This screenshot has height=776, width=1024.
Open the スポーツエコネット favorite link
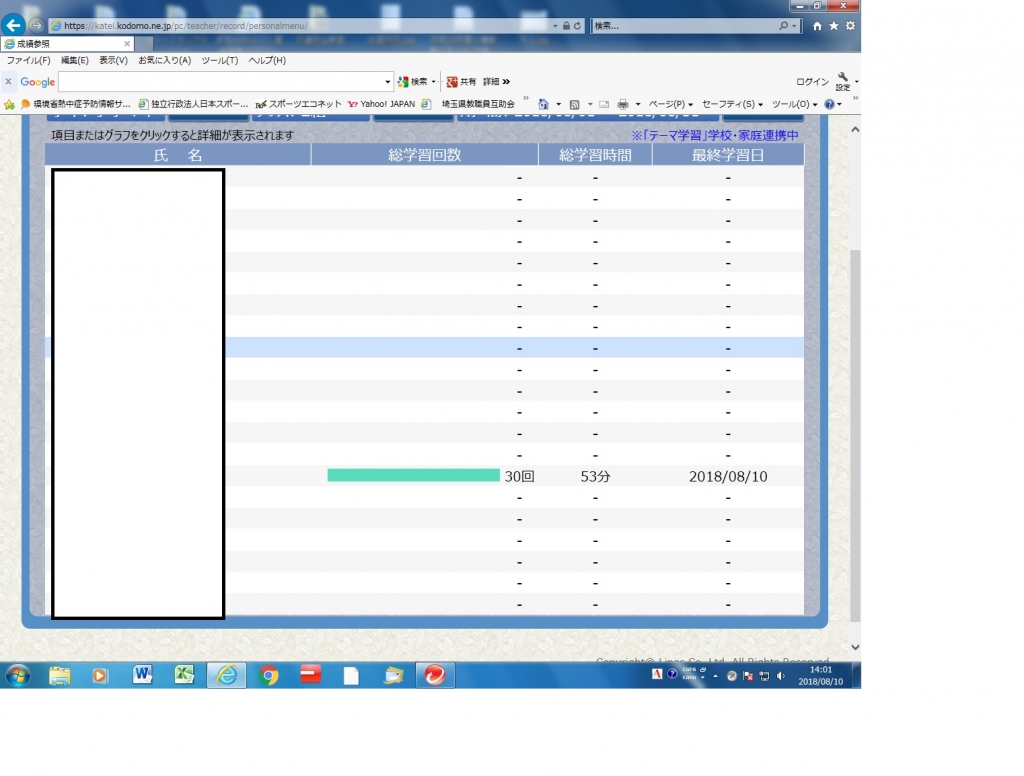(298, 104)
